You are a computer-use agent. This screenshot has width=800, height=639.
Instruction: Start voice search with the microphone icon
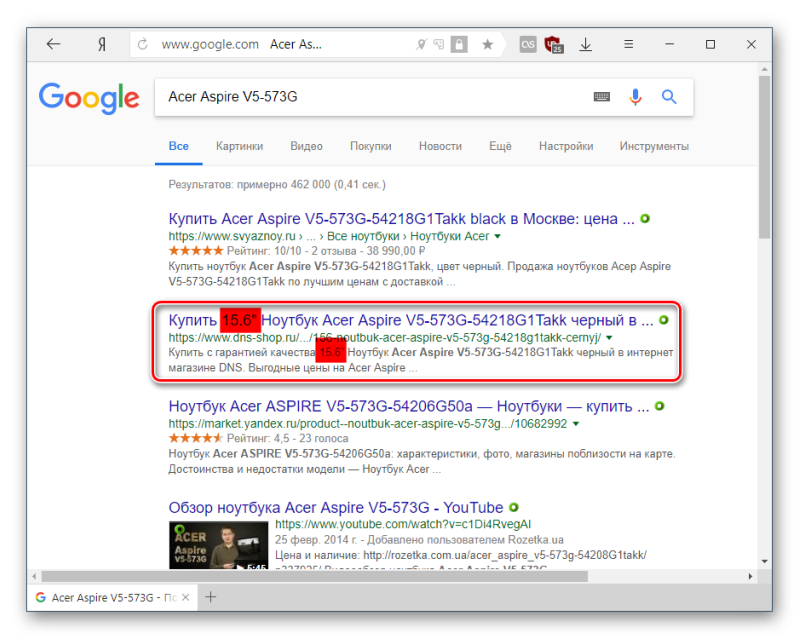point(635,96)
